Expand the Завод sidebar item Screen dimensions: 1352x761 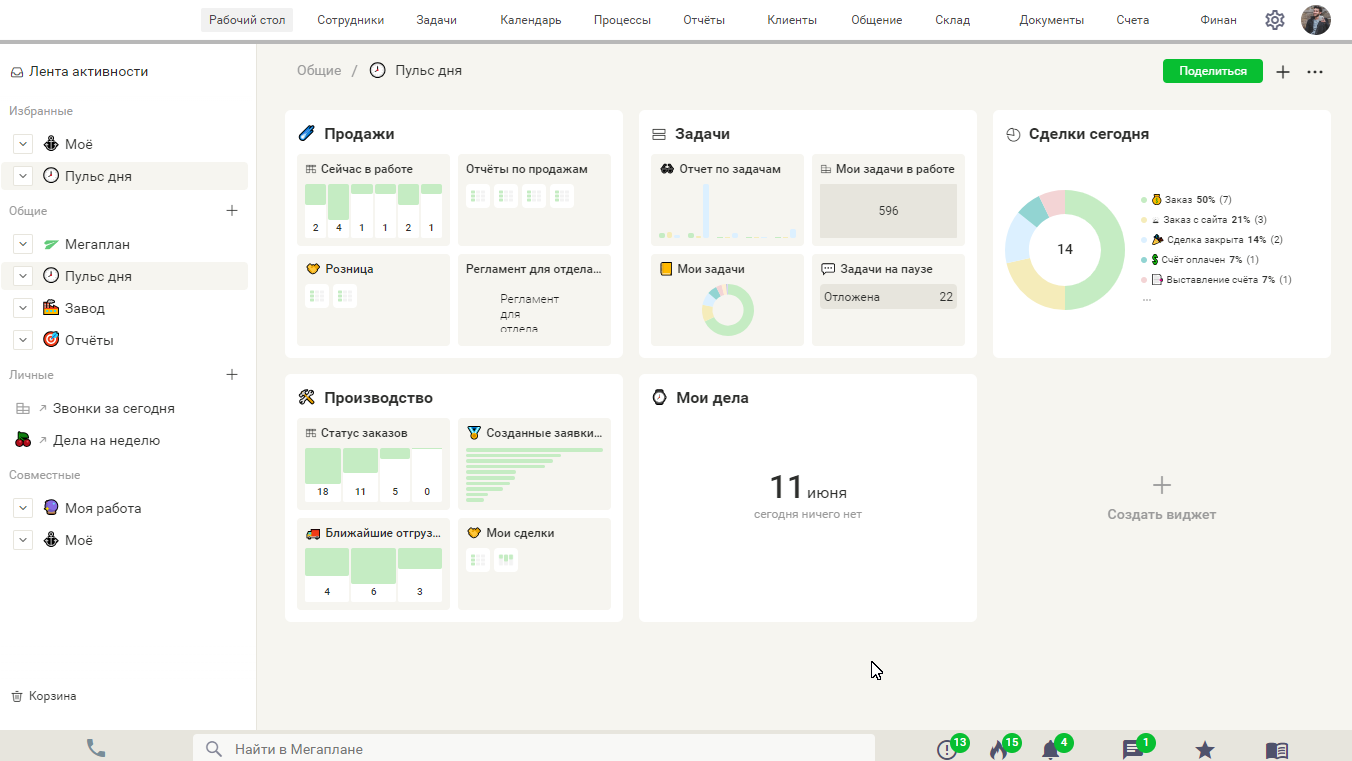coord(24,308)
